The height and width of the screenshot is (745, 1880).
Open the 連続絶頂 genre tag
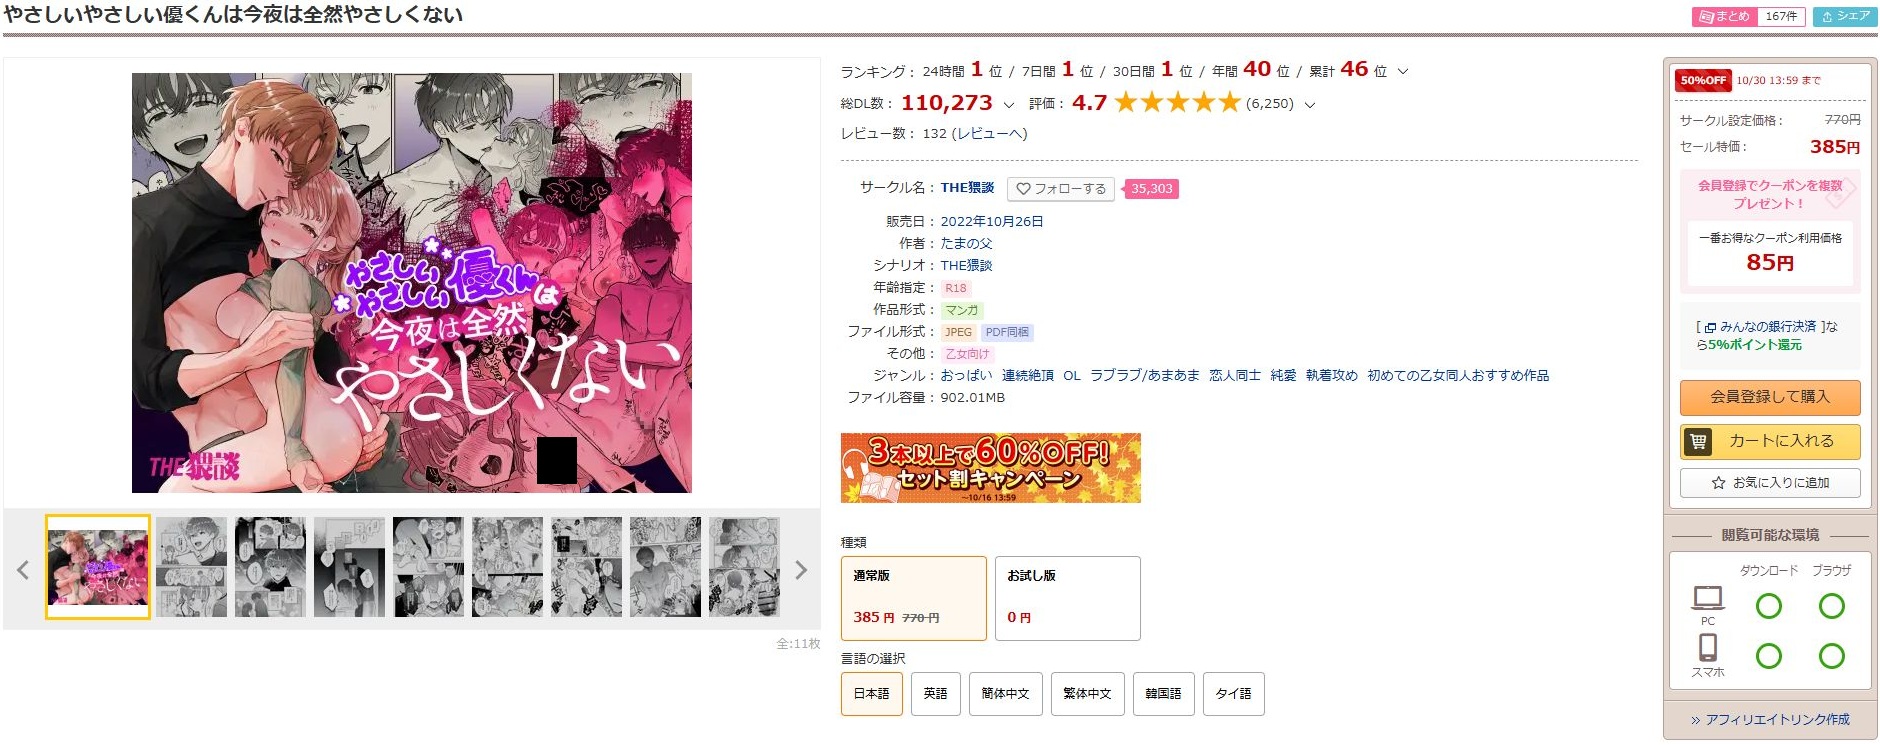(x=1028, y=375)
